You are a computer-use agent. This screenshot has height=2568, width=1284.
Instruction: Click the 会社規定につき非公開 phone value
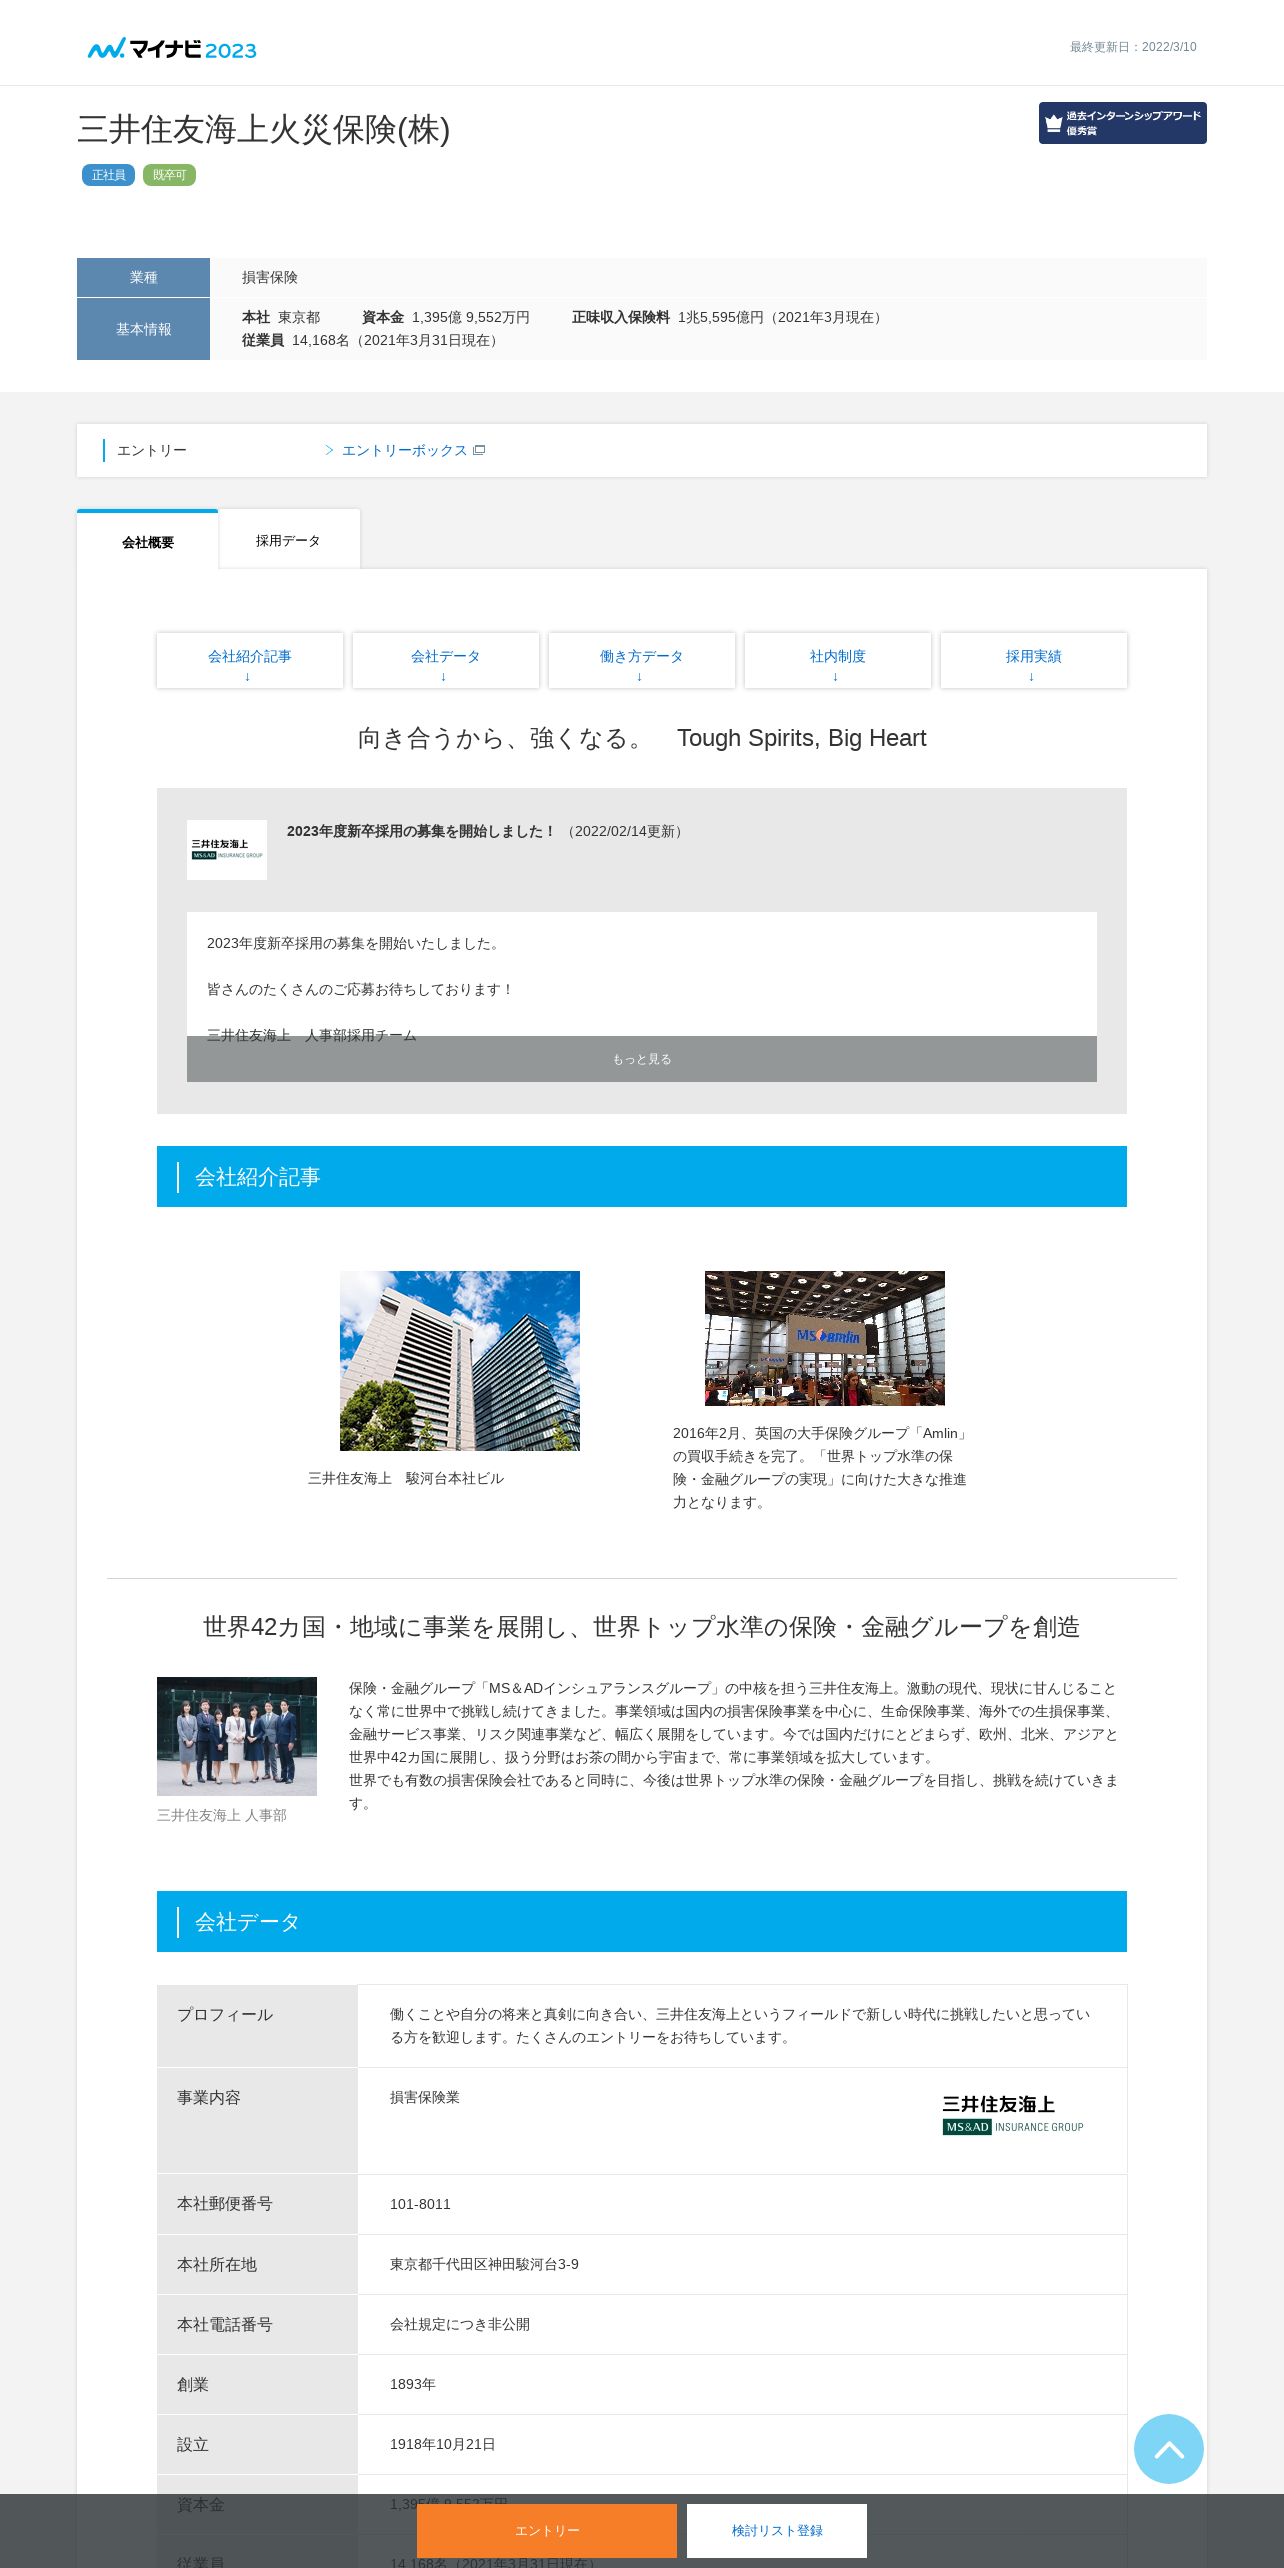(x=460, y=2324)
